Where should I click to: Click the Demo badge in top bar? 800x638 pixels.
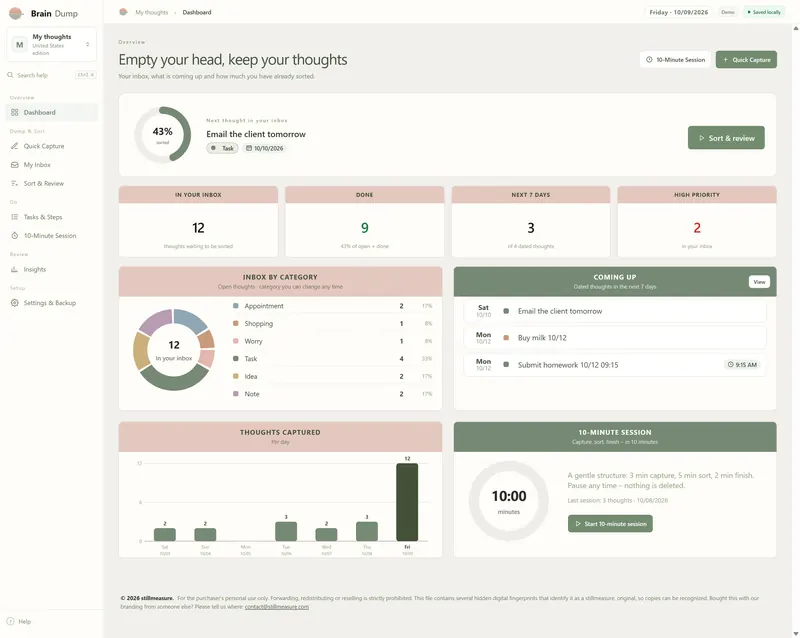pyautogui.click(x=728, y=12)
